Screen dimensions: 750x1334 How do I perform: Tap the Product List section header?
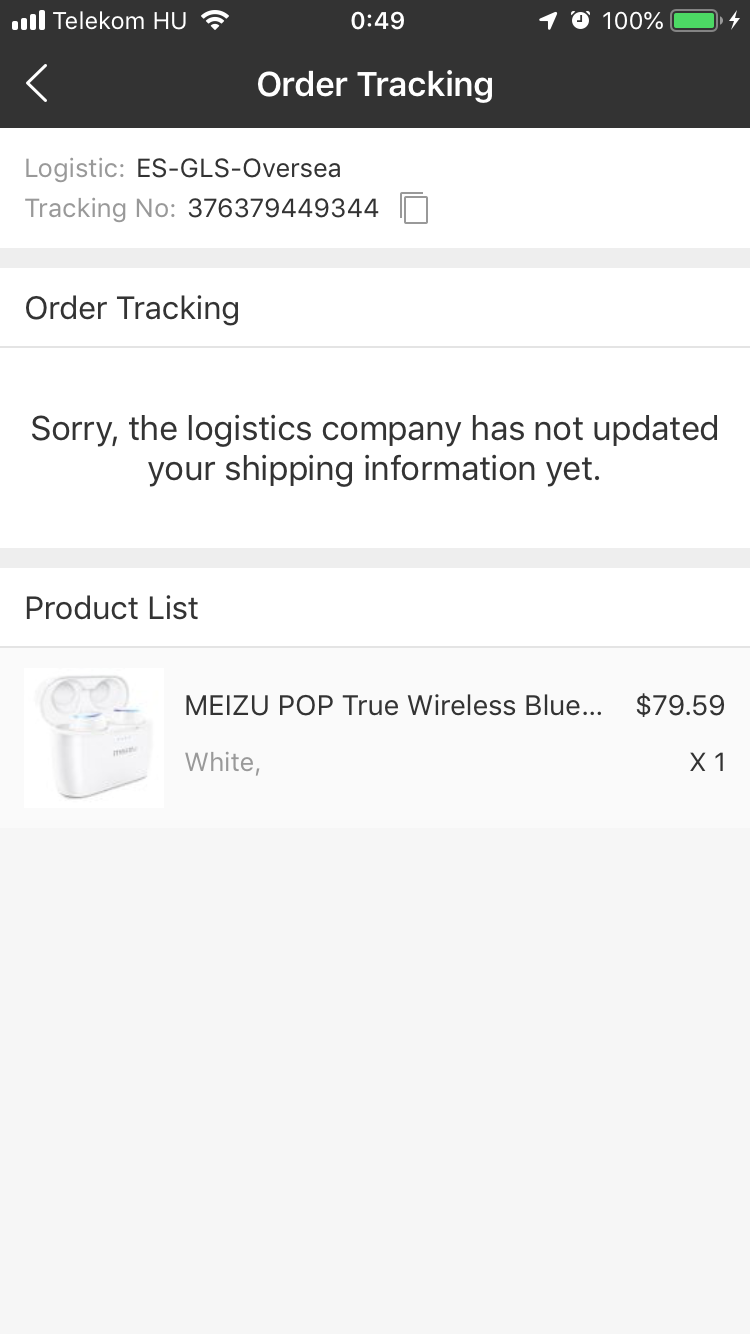pyautogui.click(x=112, y=608)
